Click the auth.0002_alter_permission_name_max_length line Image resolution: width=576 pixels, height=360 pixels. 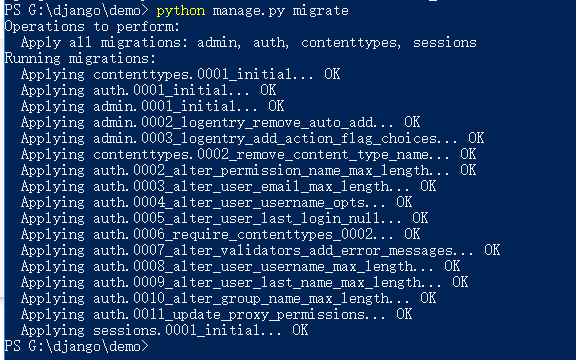(x=248, y=170)
